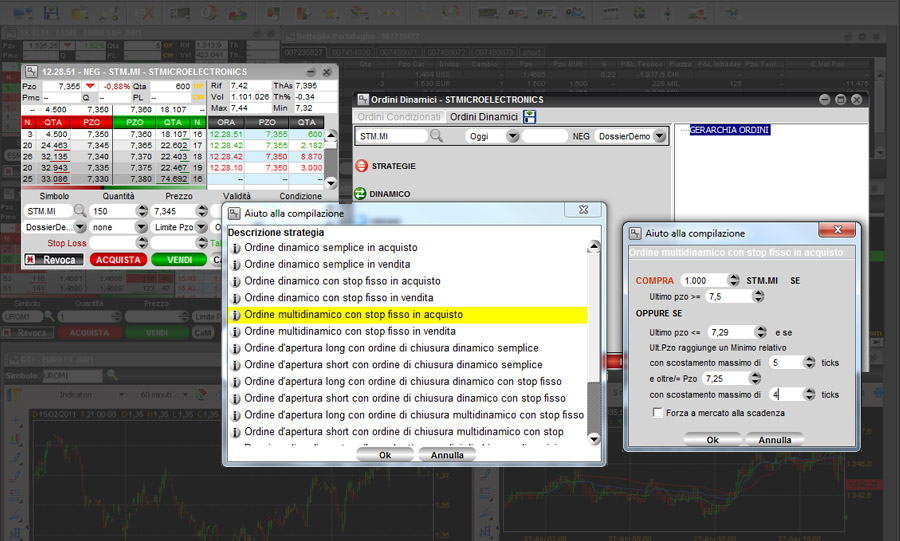The width and height of the screenshot is (900, 541).
Task: Click info icon for apertura short con chiusura dinamico semplice
Action: click(235, 365)
